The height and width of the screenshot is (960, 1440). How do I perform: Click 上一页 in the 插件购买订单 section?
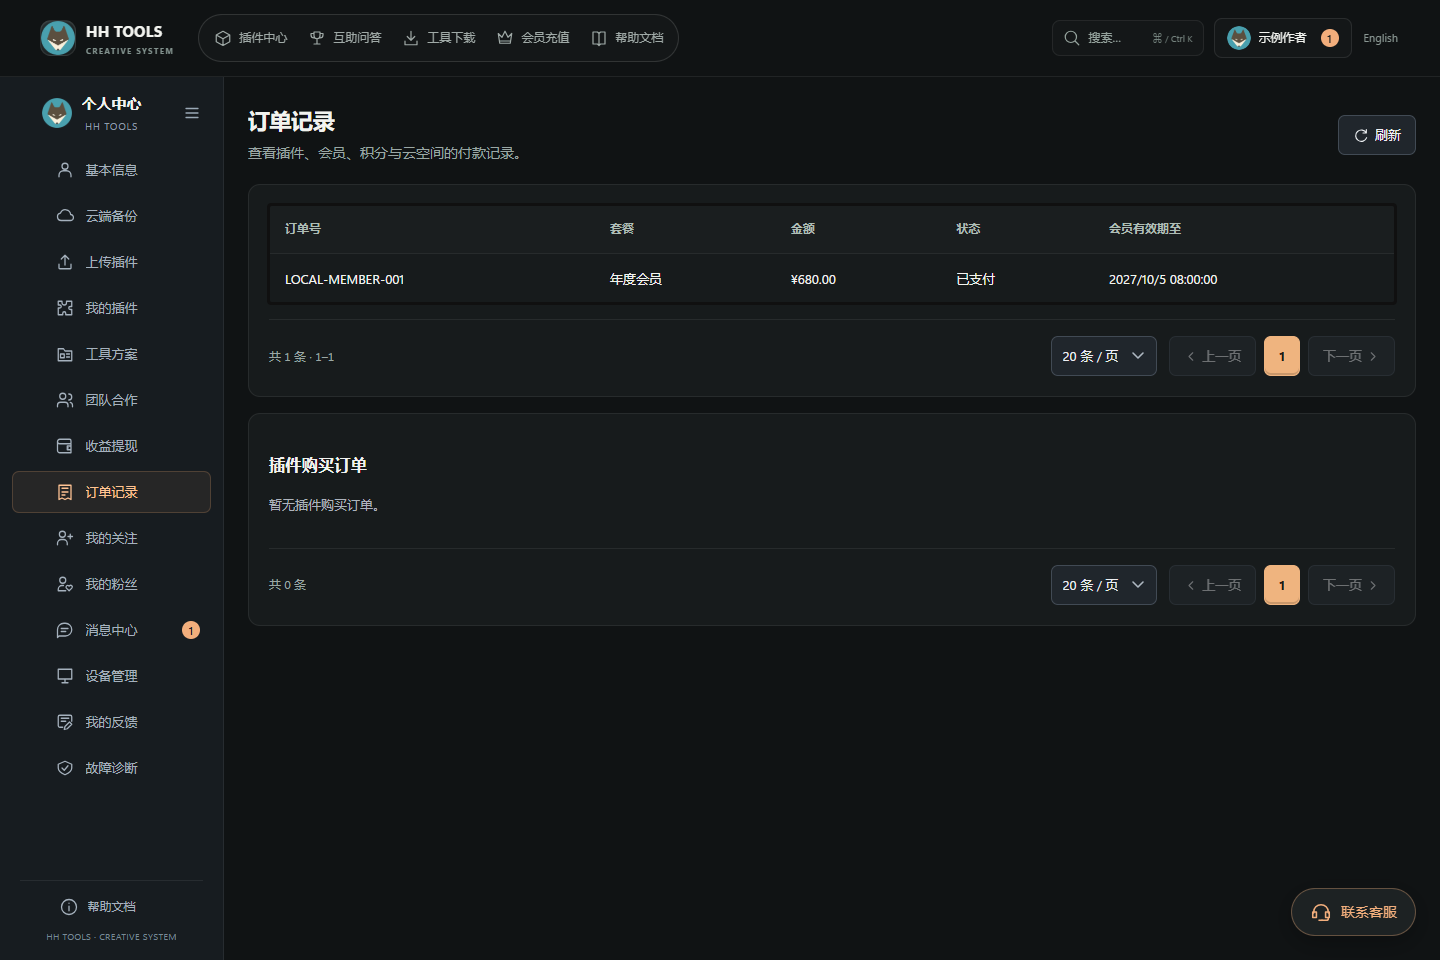pos(1212,585)
